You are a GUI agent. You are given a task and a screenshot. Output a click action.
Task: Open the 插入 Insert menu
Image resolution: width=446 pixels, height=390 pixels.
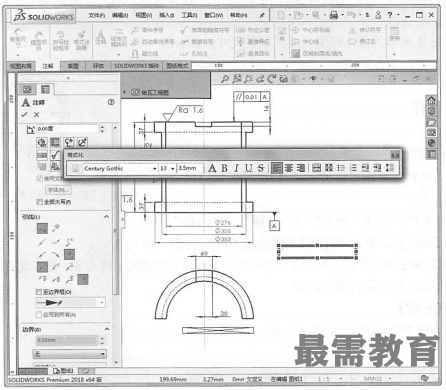click(x=166, y=15)
